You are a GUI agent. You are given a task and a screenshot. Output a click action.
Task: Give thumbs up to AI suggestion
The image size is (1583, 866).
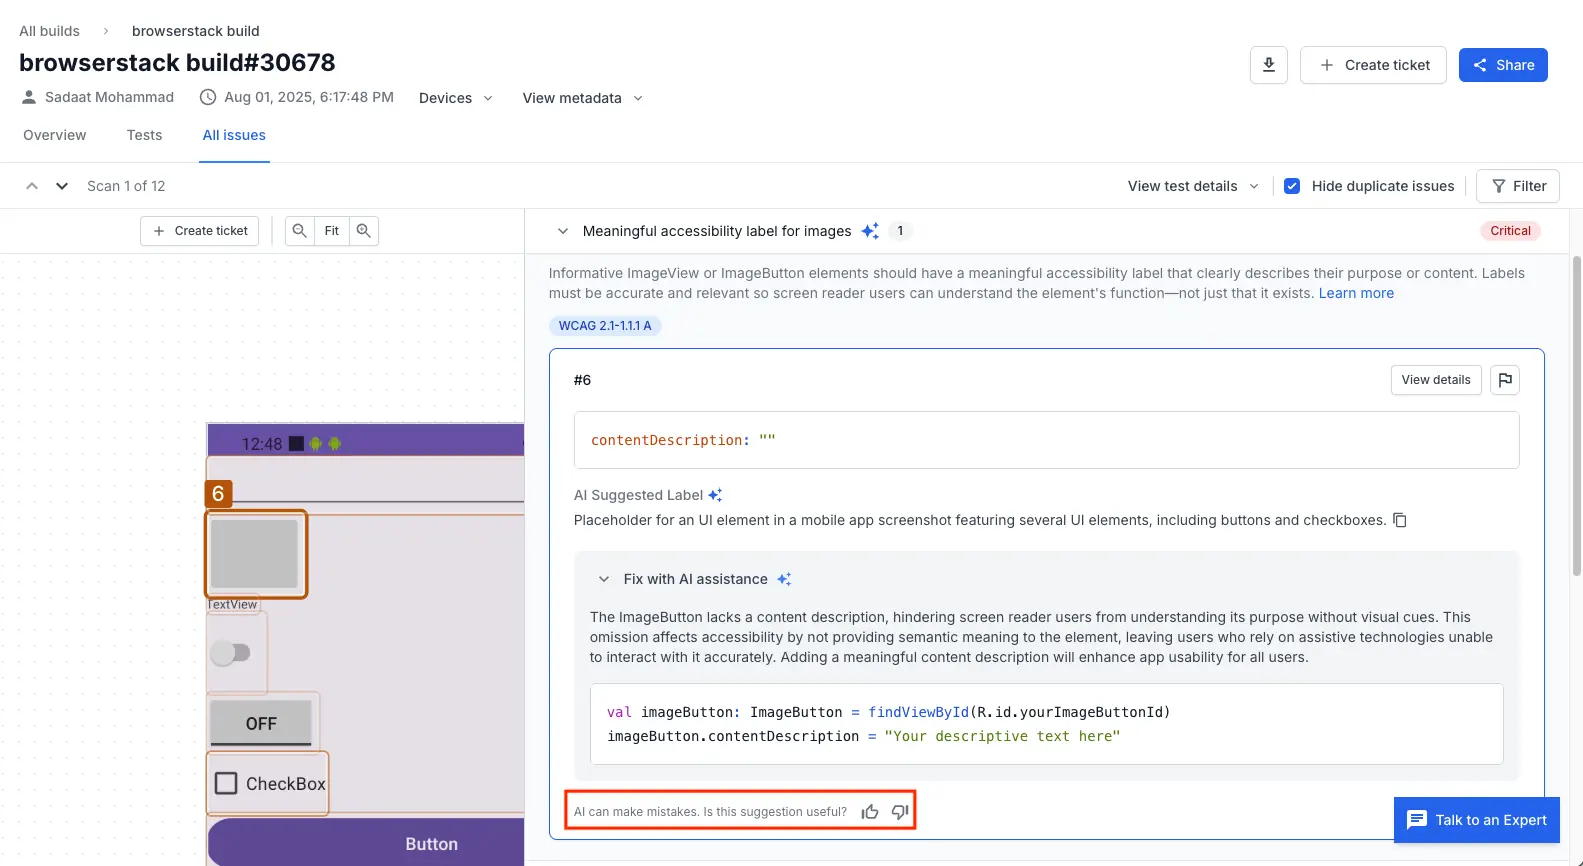point(870,812)
